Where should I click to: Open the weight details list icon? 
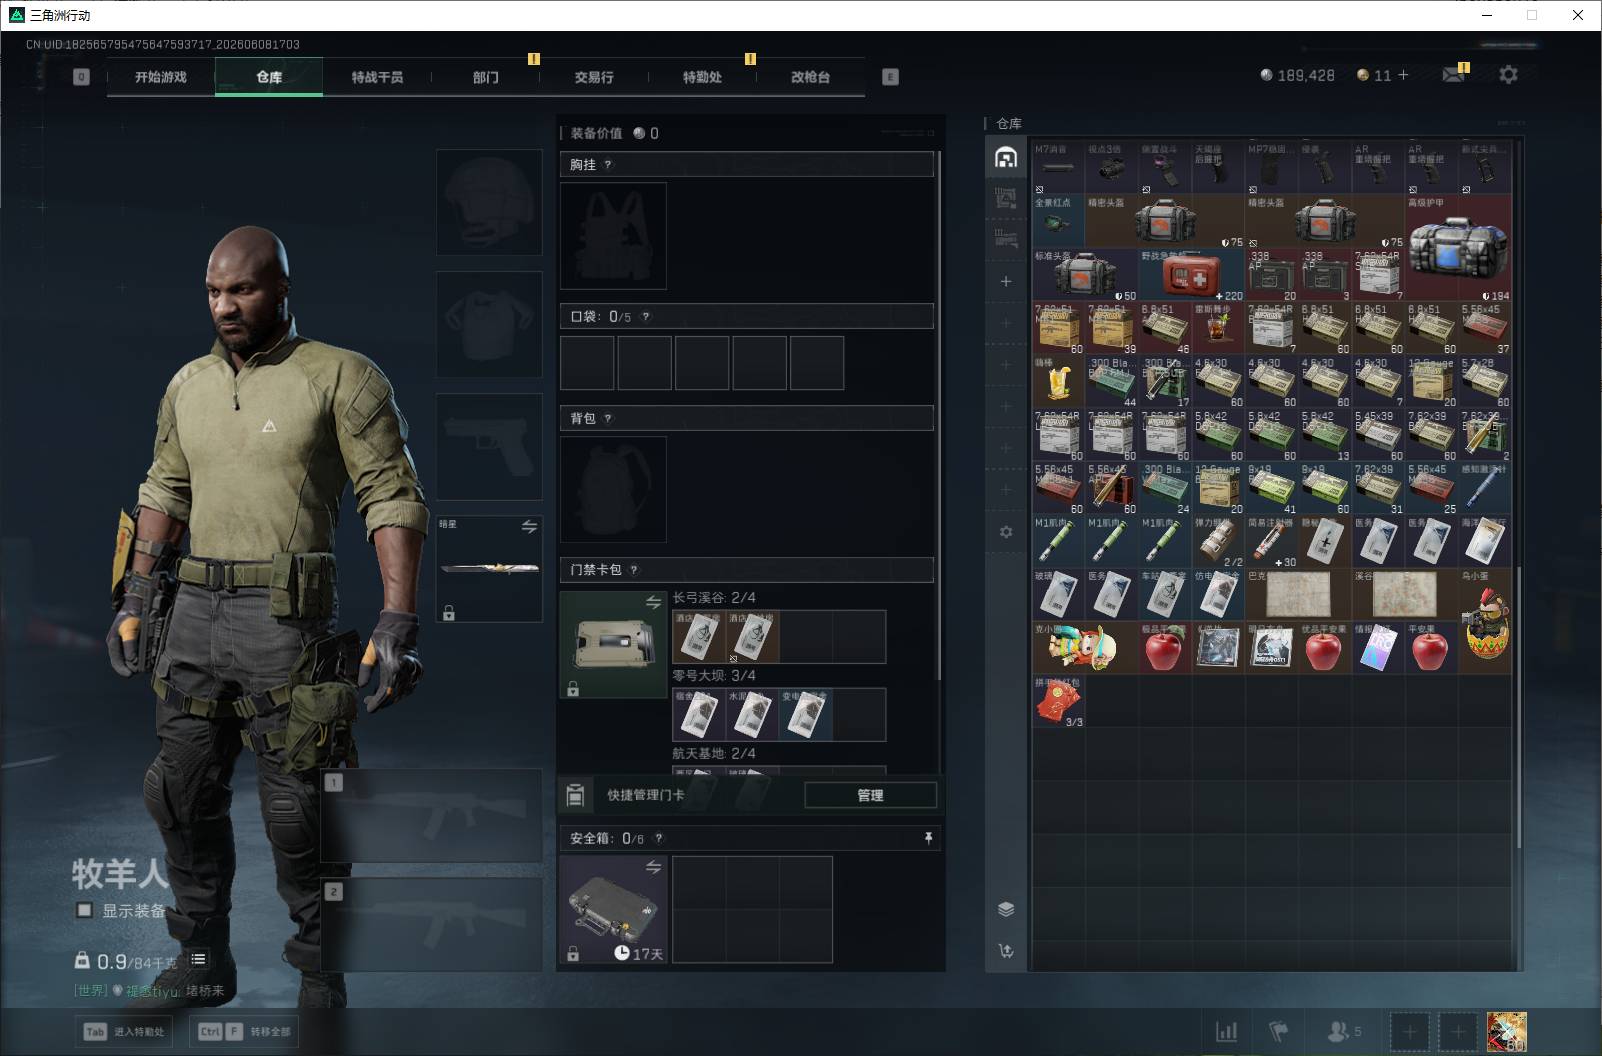tap(199, 959)
